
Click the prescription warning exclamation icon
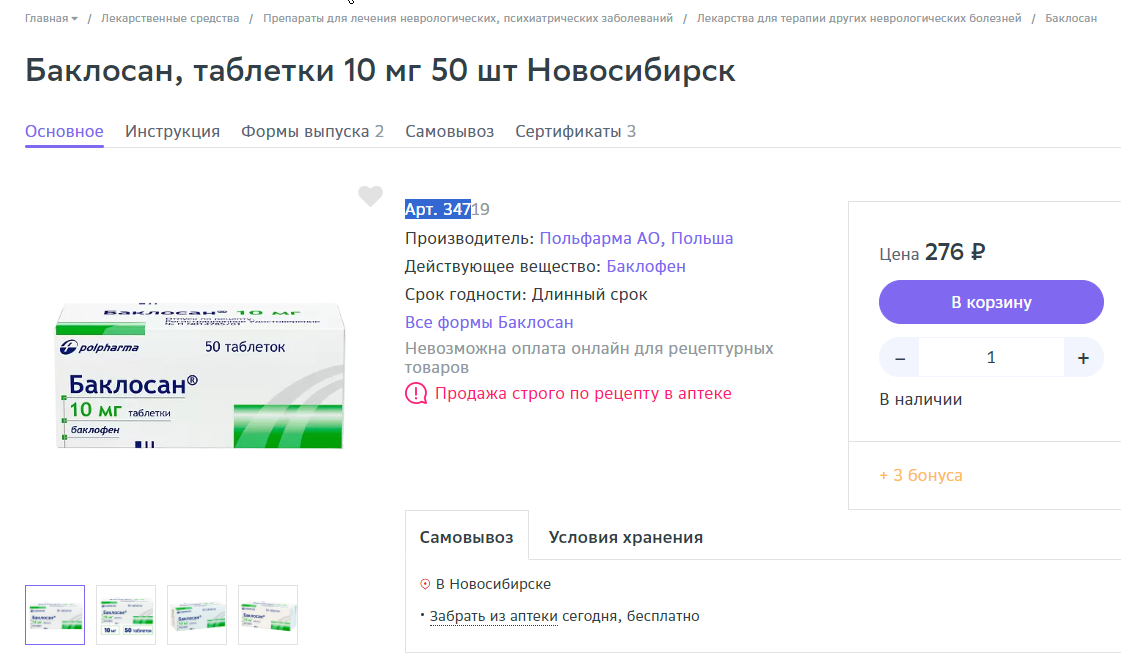click(416, 393)
